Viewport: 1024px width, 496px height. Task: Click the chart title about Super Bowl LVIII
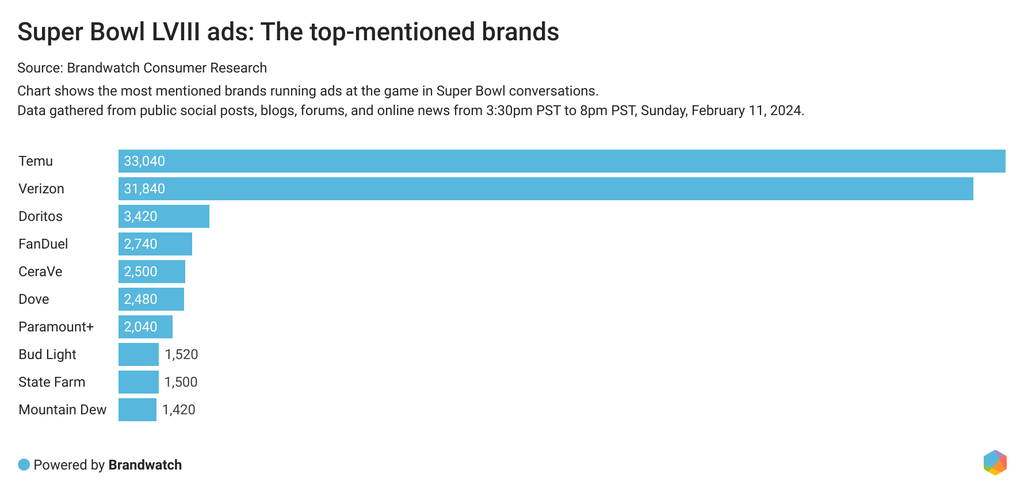pyautogui.click(x=288, y=32)
